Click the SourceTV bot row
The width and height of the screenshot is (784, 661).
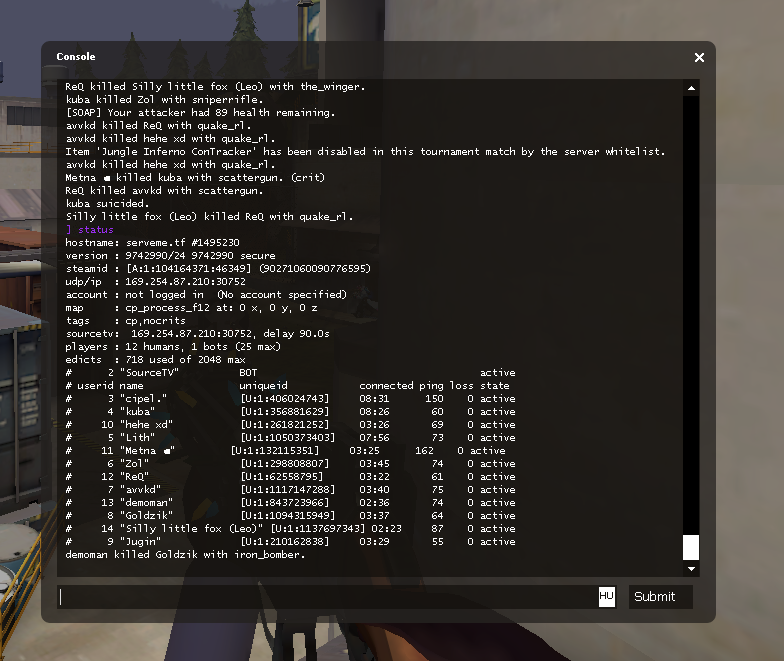click(290, 373)
